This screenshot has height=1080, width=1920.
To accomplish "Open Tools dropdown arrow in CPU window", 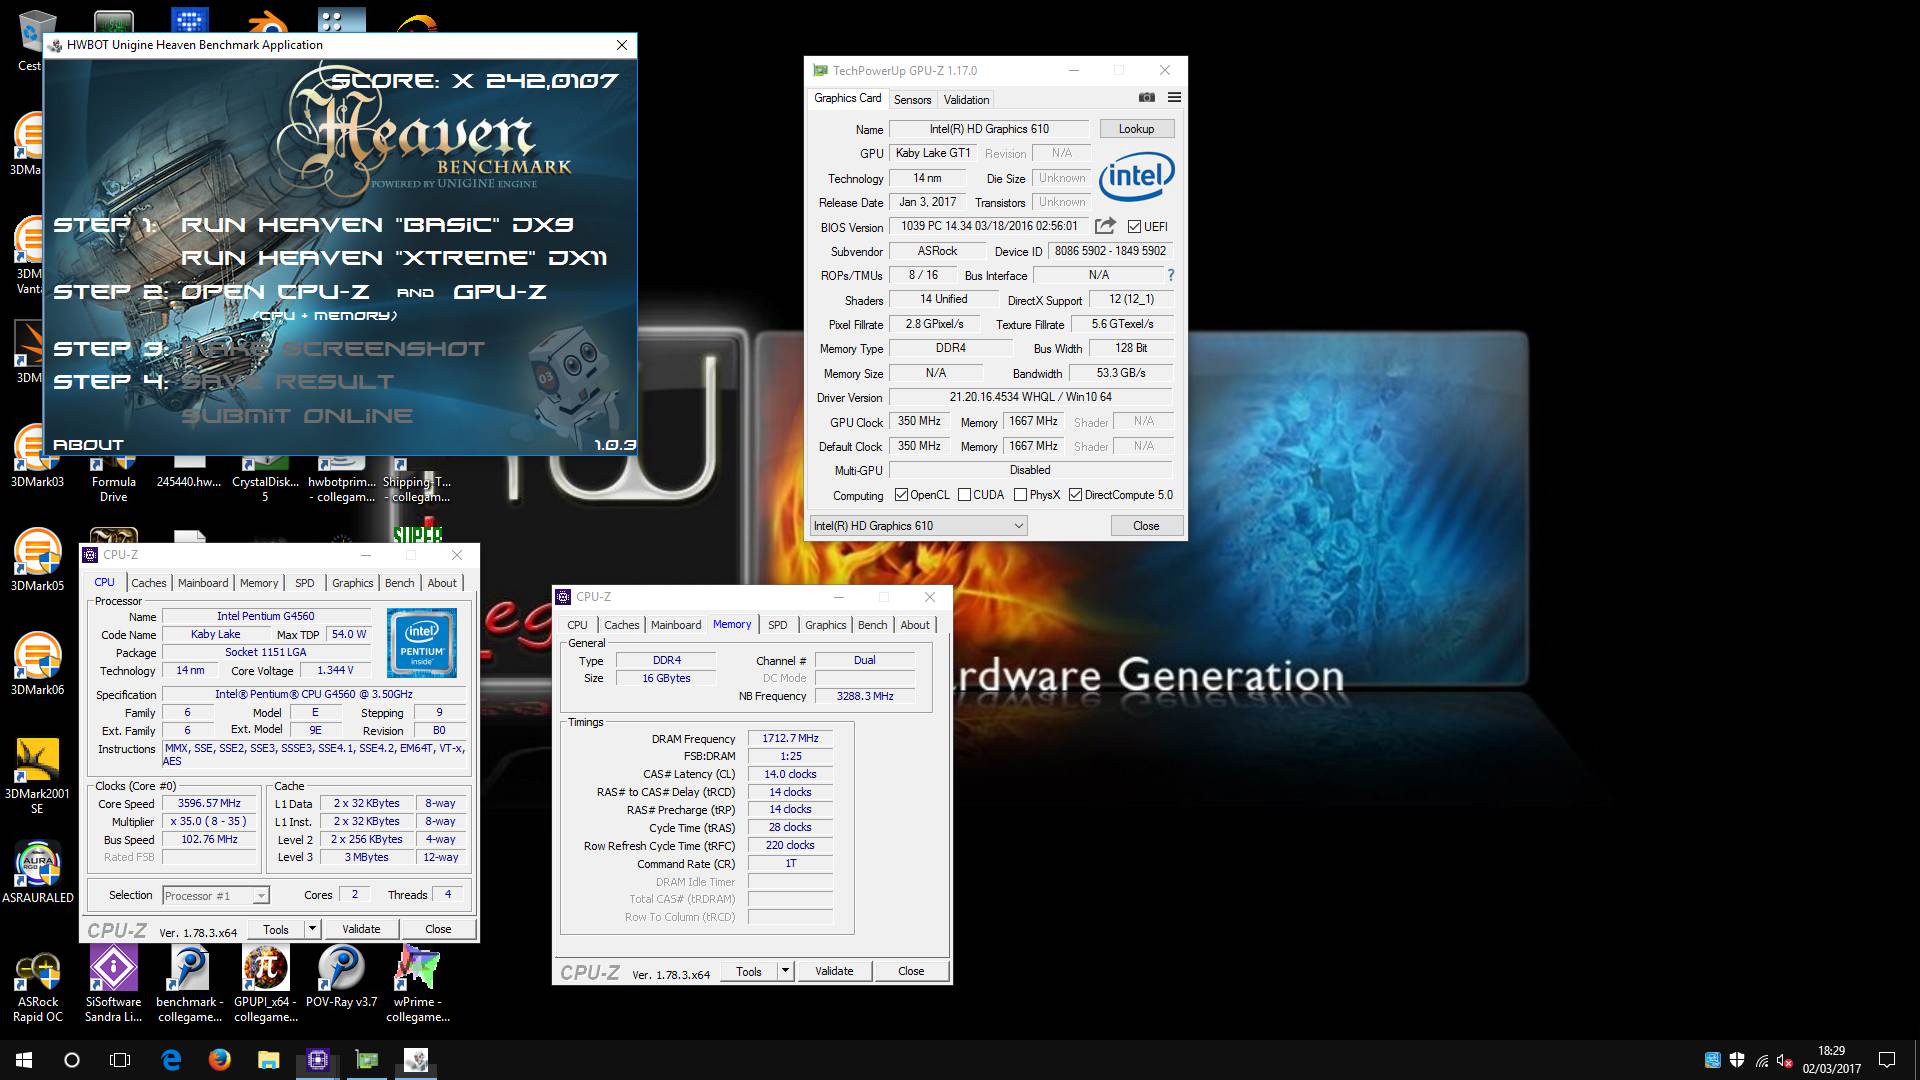I will click(312, 929).
